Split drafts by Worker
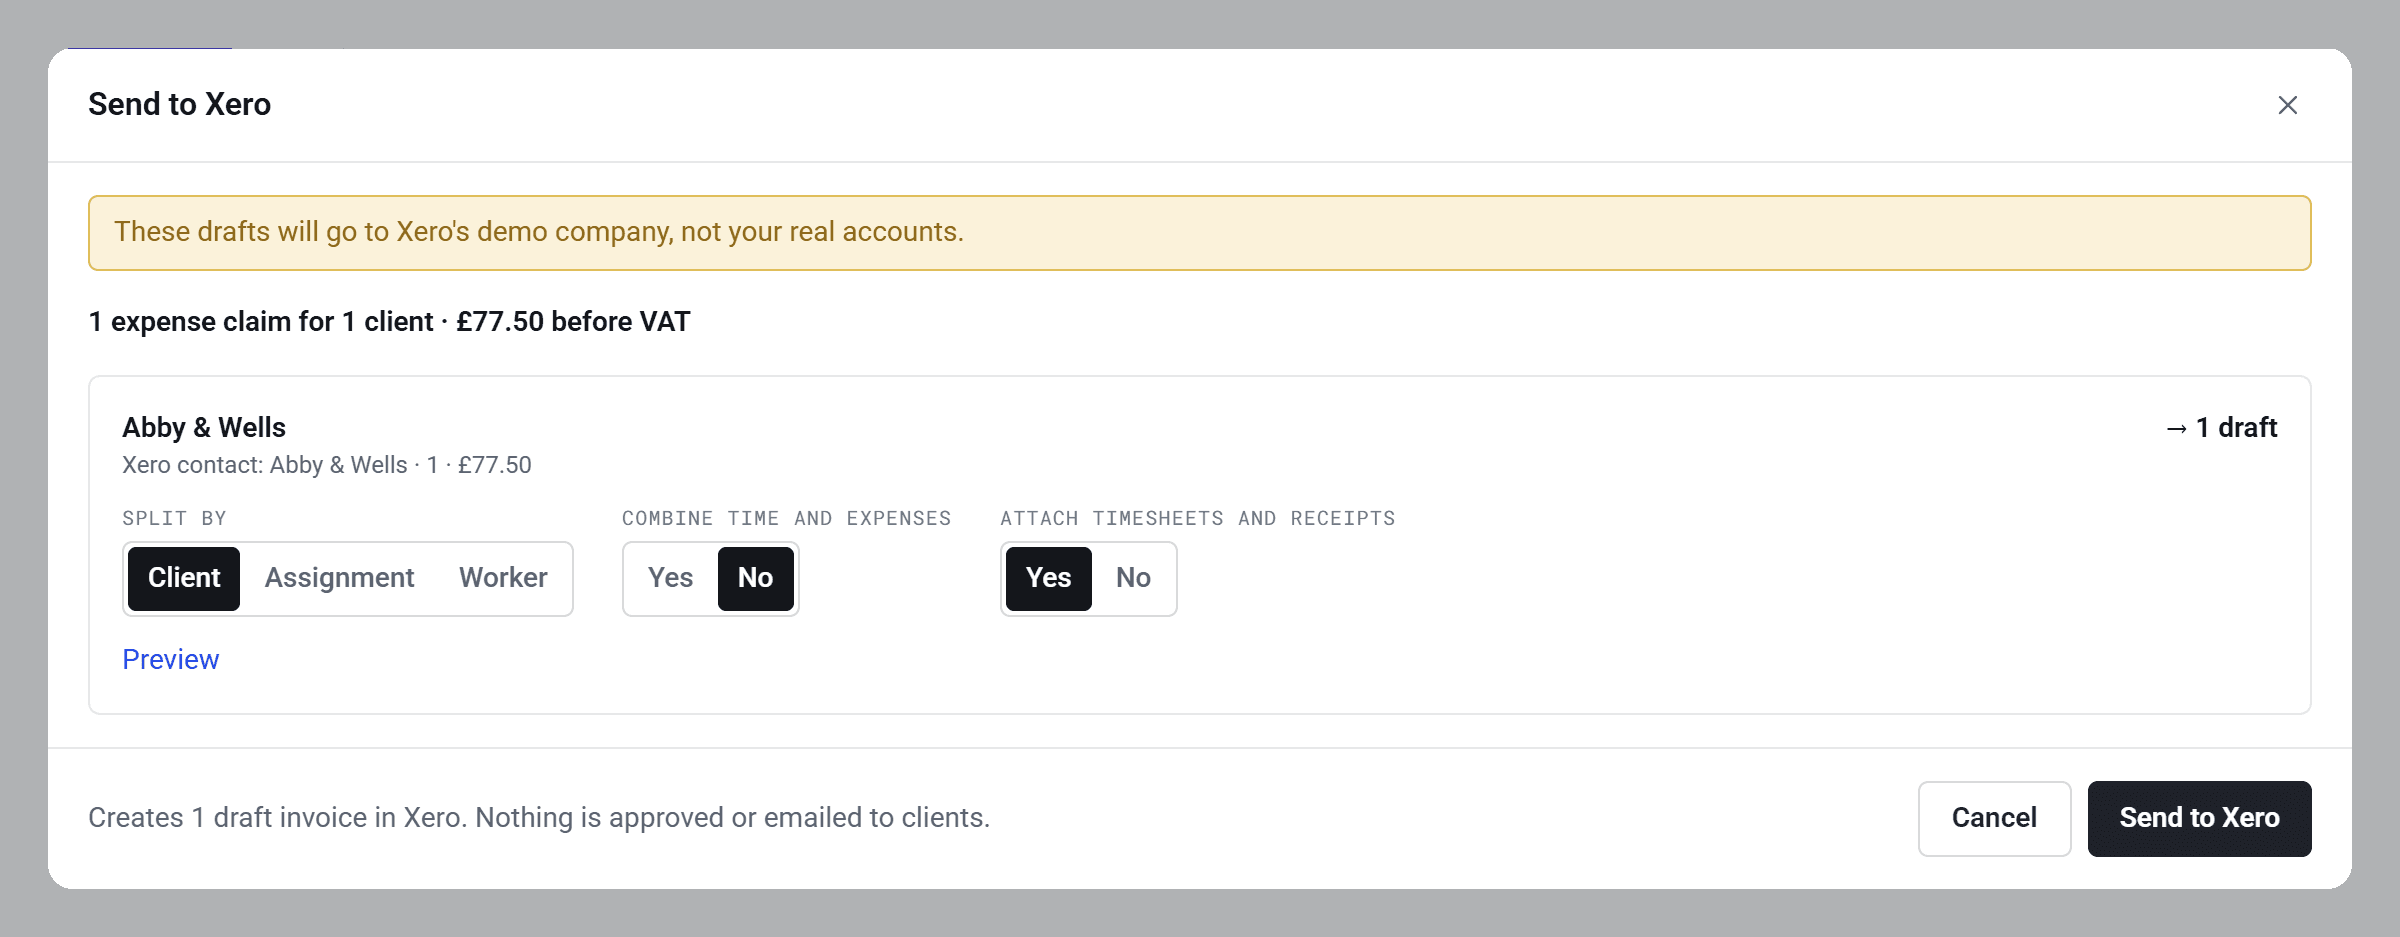Viewport: 2400px width, 937px height. click(503, 578)
